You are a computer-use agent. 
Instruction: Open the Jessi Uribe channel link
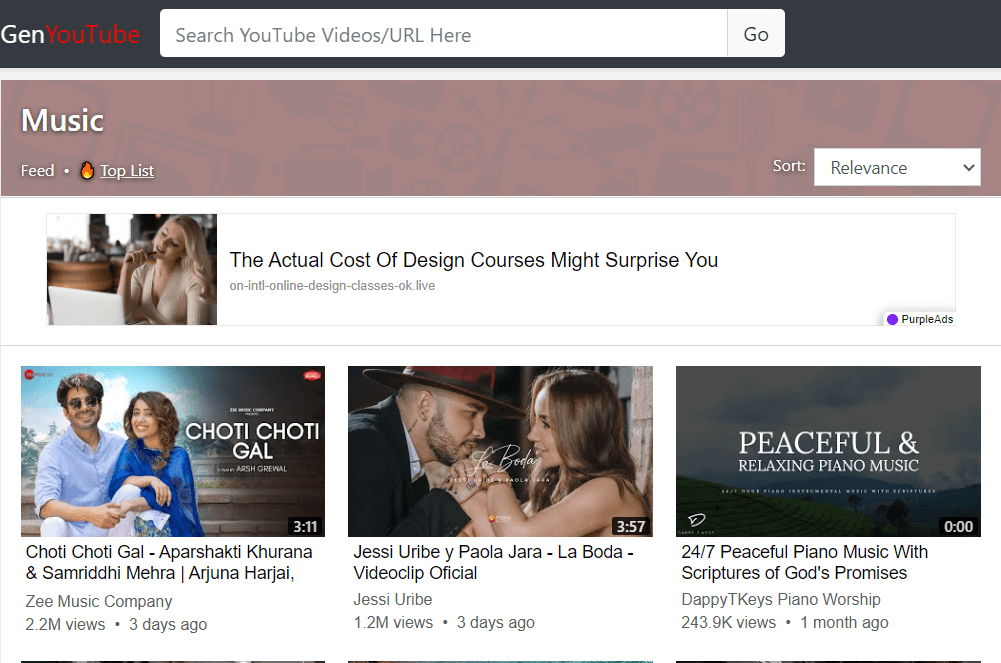click(x=393, y=599)
